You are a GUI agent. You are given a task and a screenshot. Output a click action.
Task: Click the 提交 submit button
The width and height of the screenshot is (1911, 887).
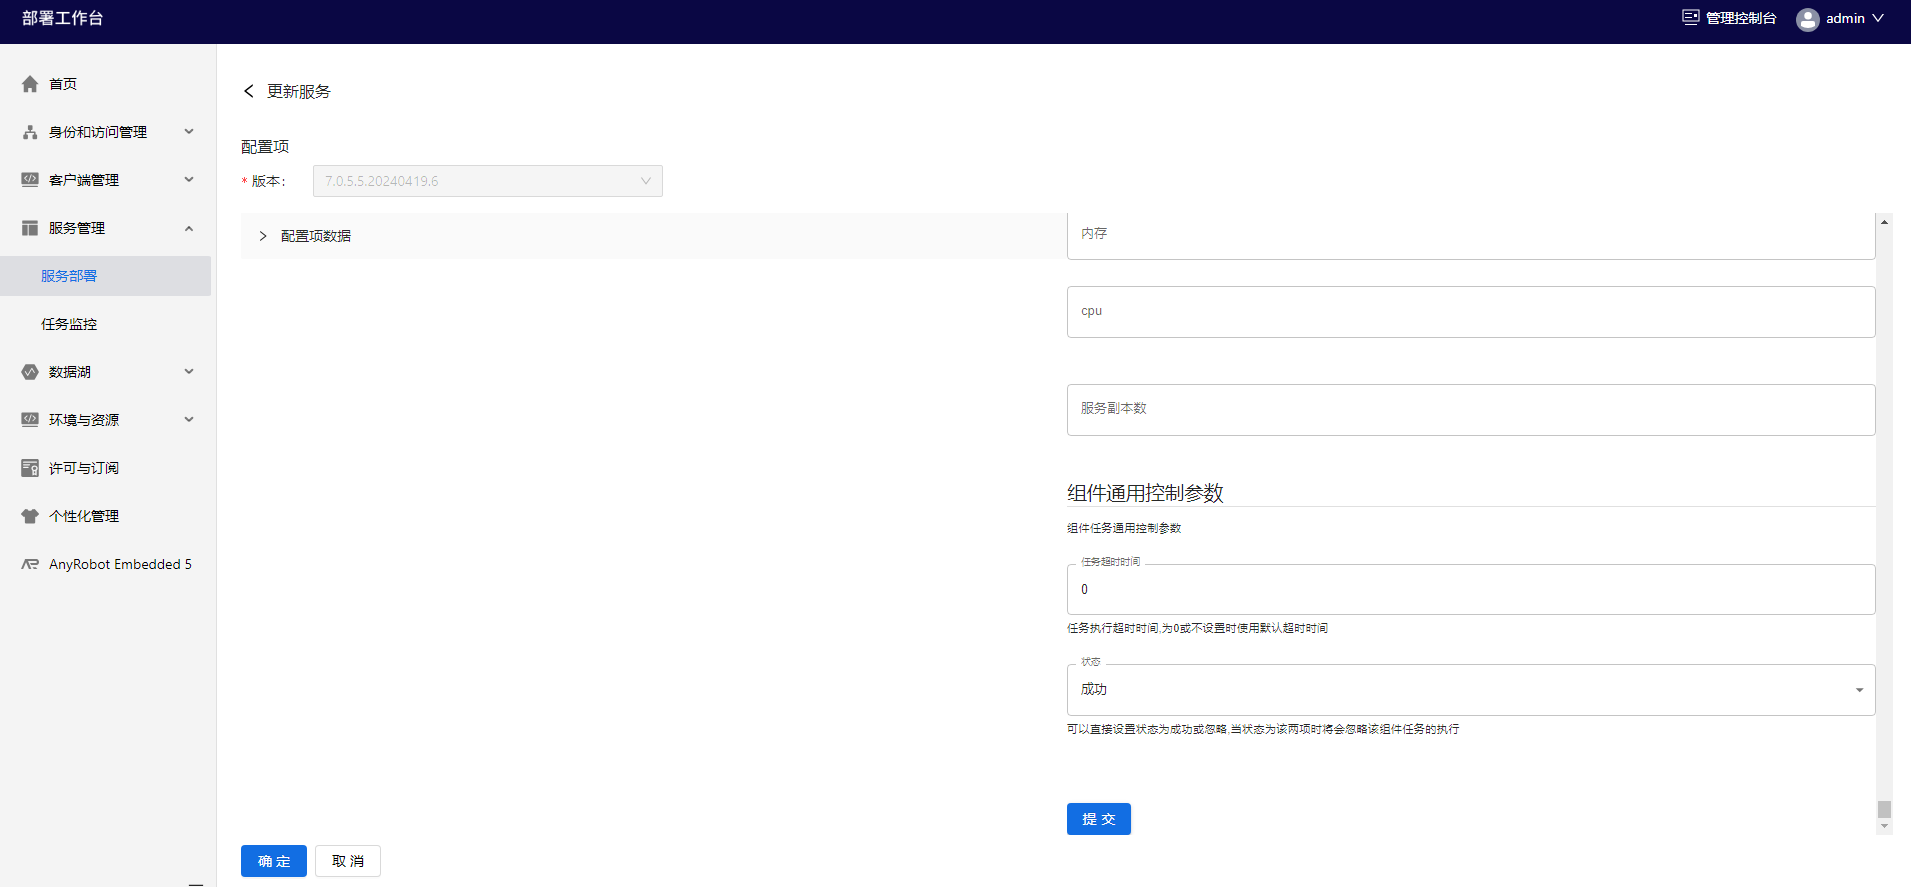(1098, 819)
